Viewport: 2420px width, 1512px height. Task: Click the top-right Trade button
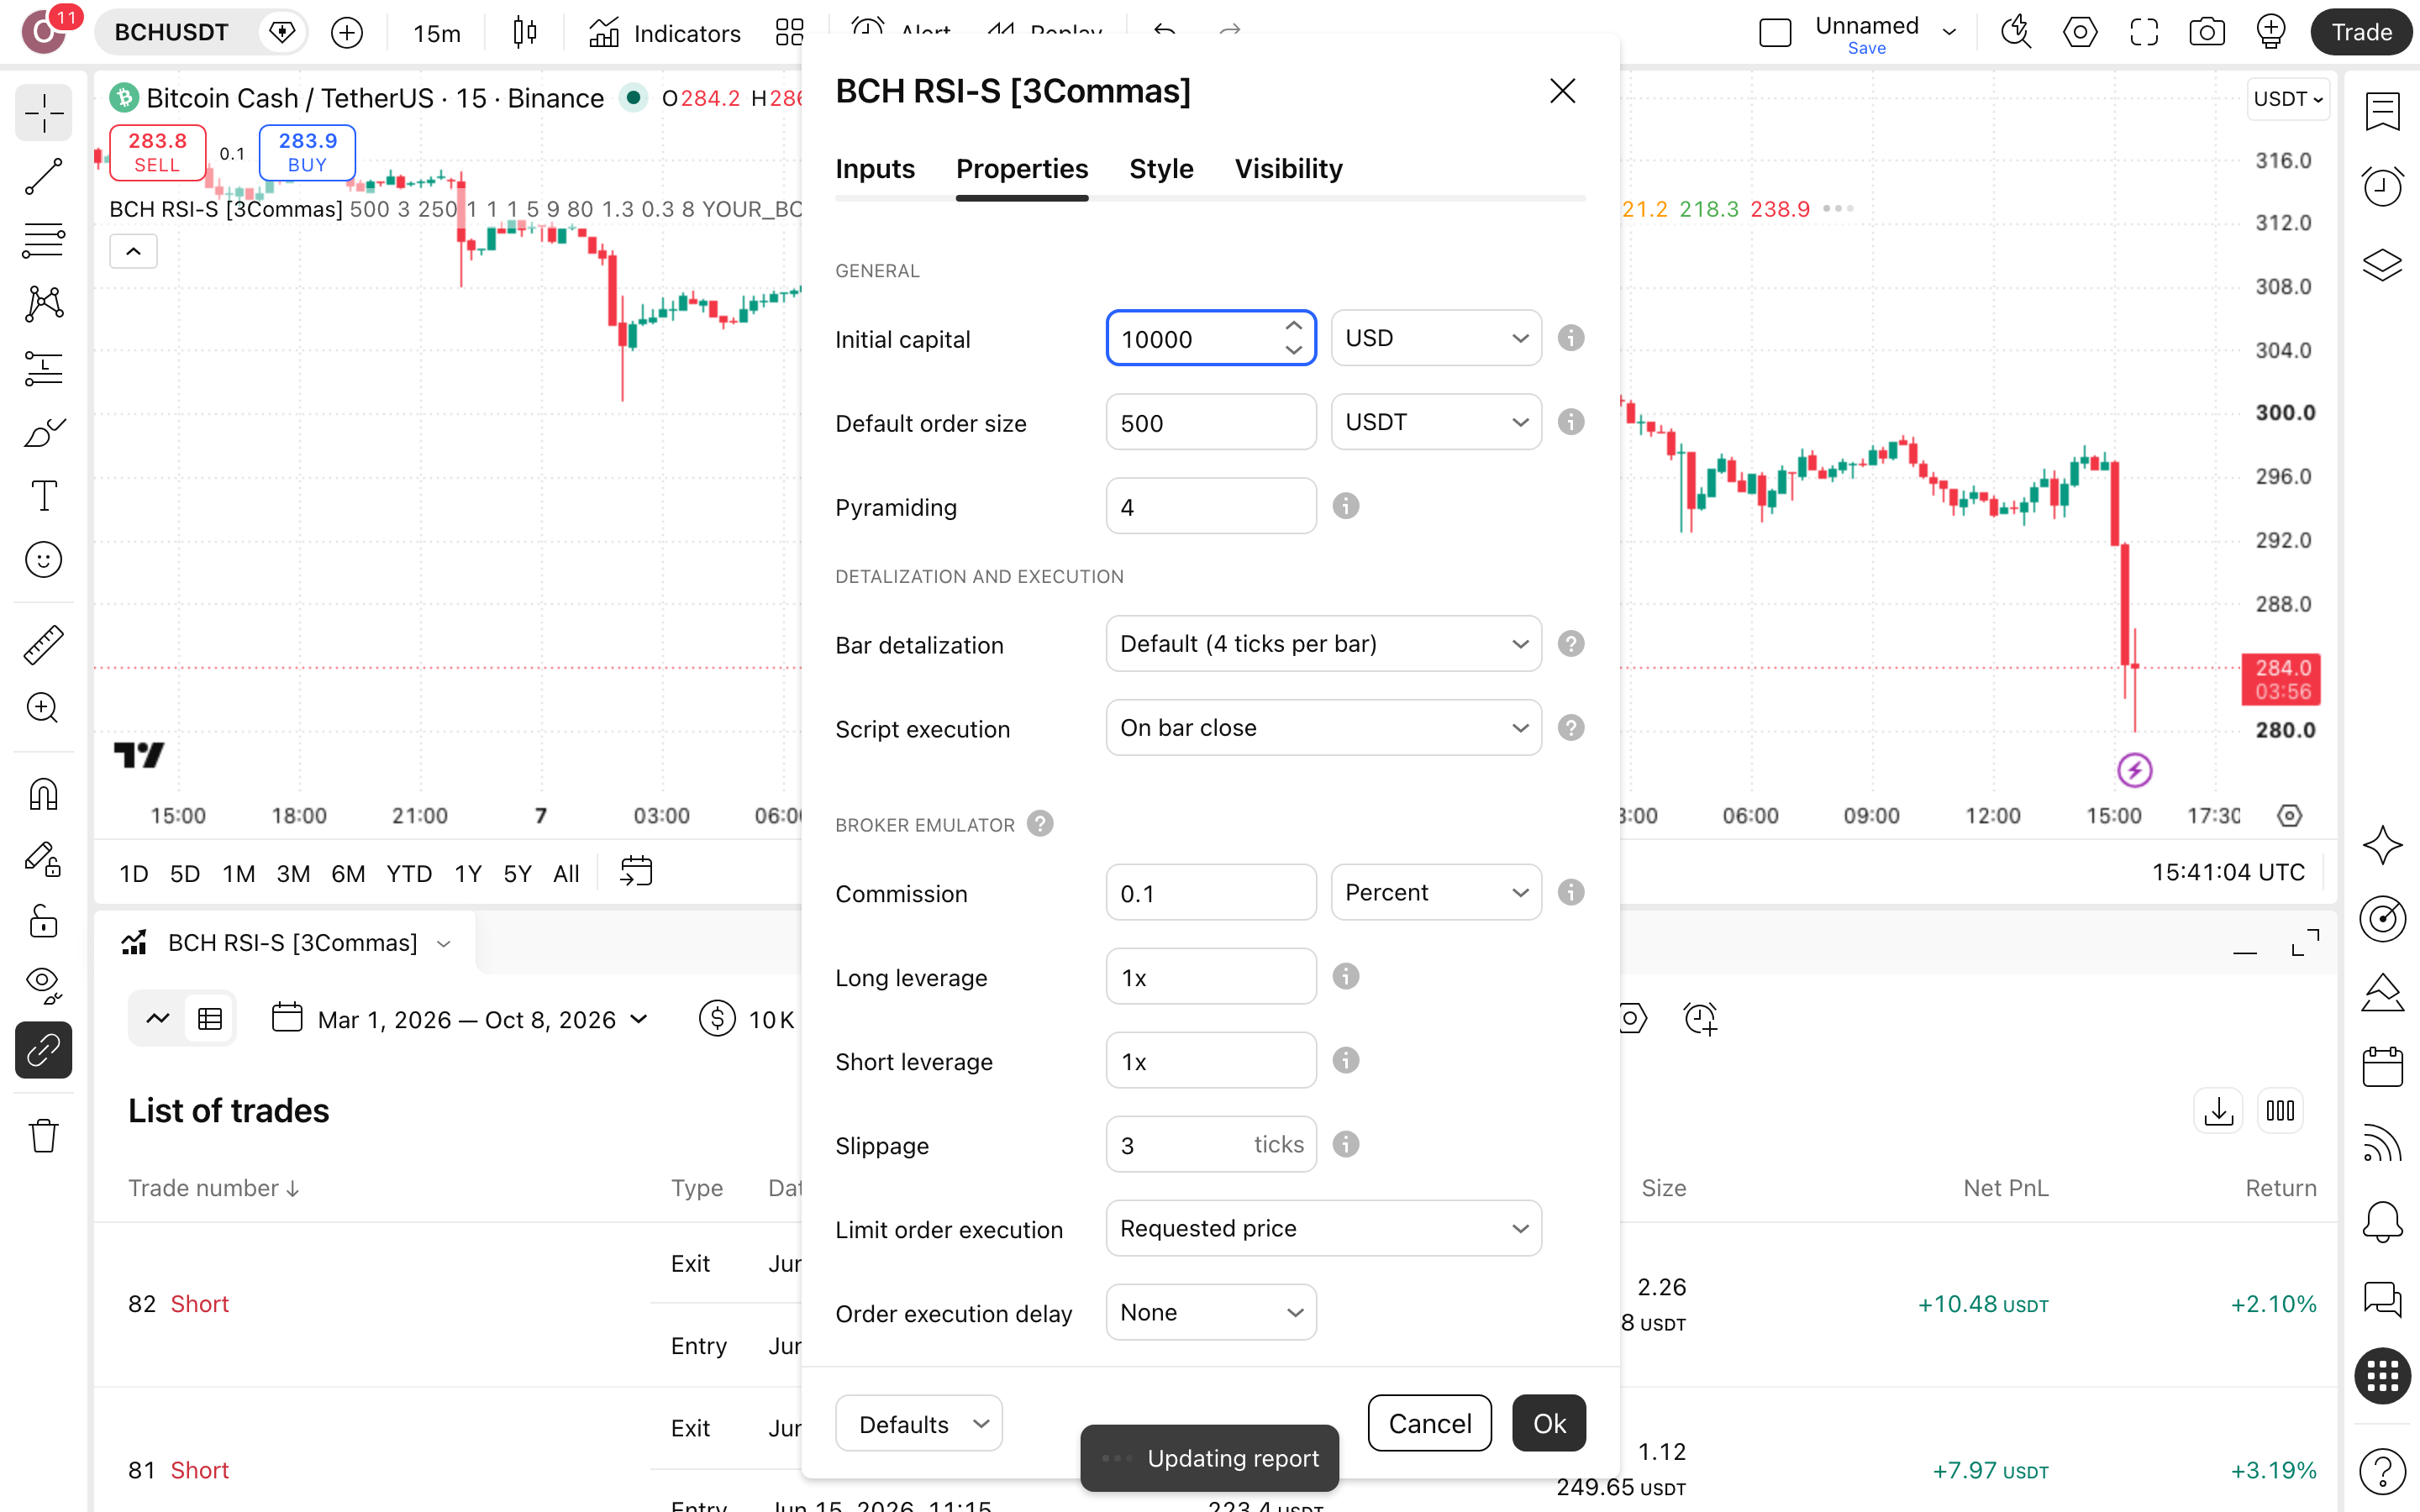point(2362,32)
